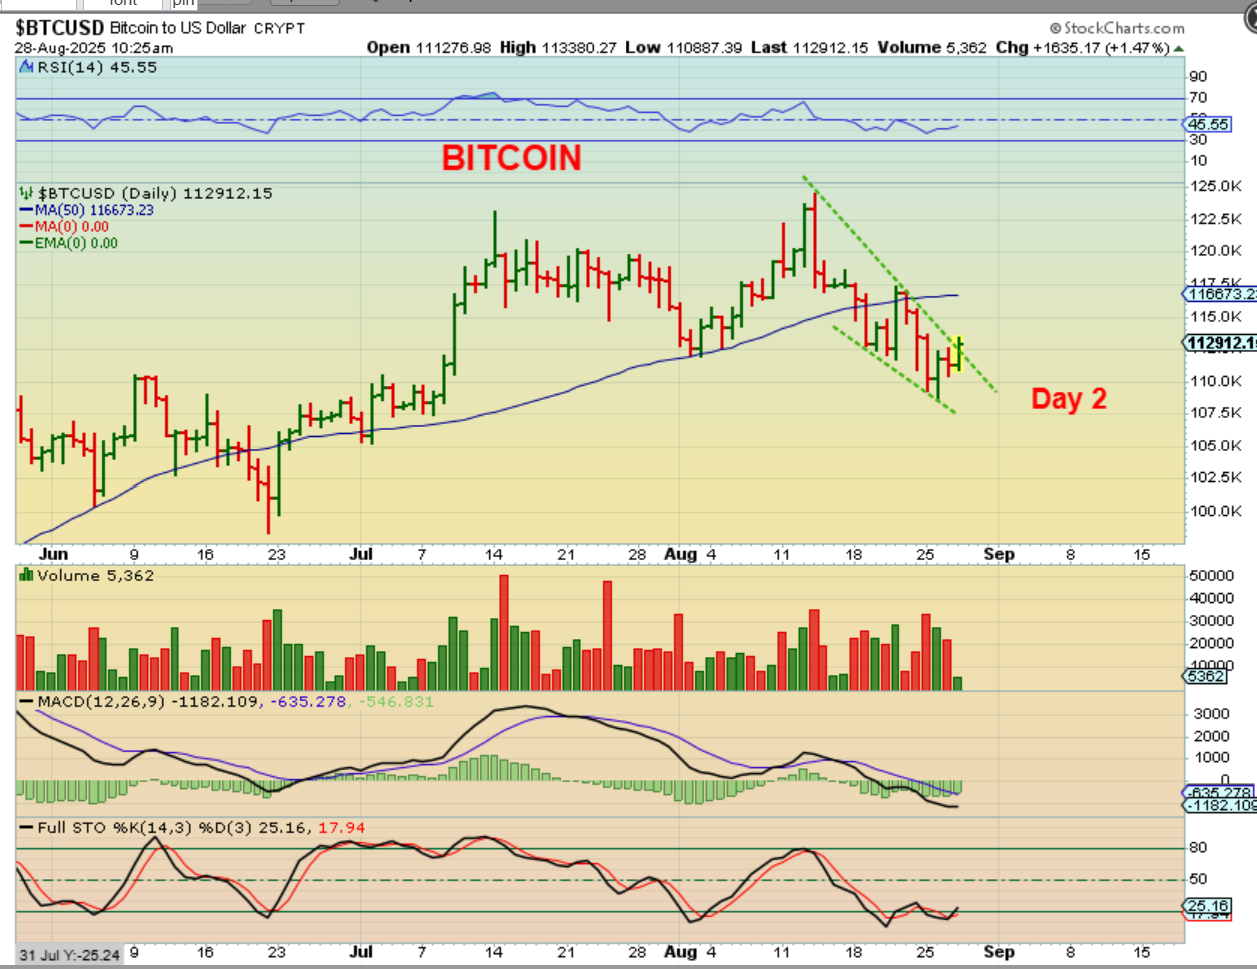The height and width of the screenshot is (969, 1257).
Task: Click the candlestick icon before $BTCUSD (Daily)
Action: pyautogui.click(x=26, y=193)
